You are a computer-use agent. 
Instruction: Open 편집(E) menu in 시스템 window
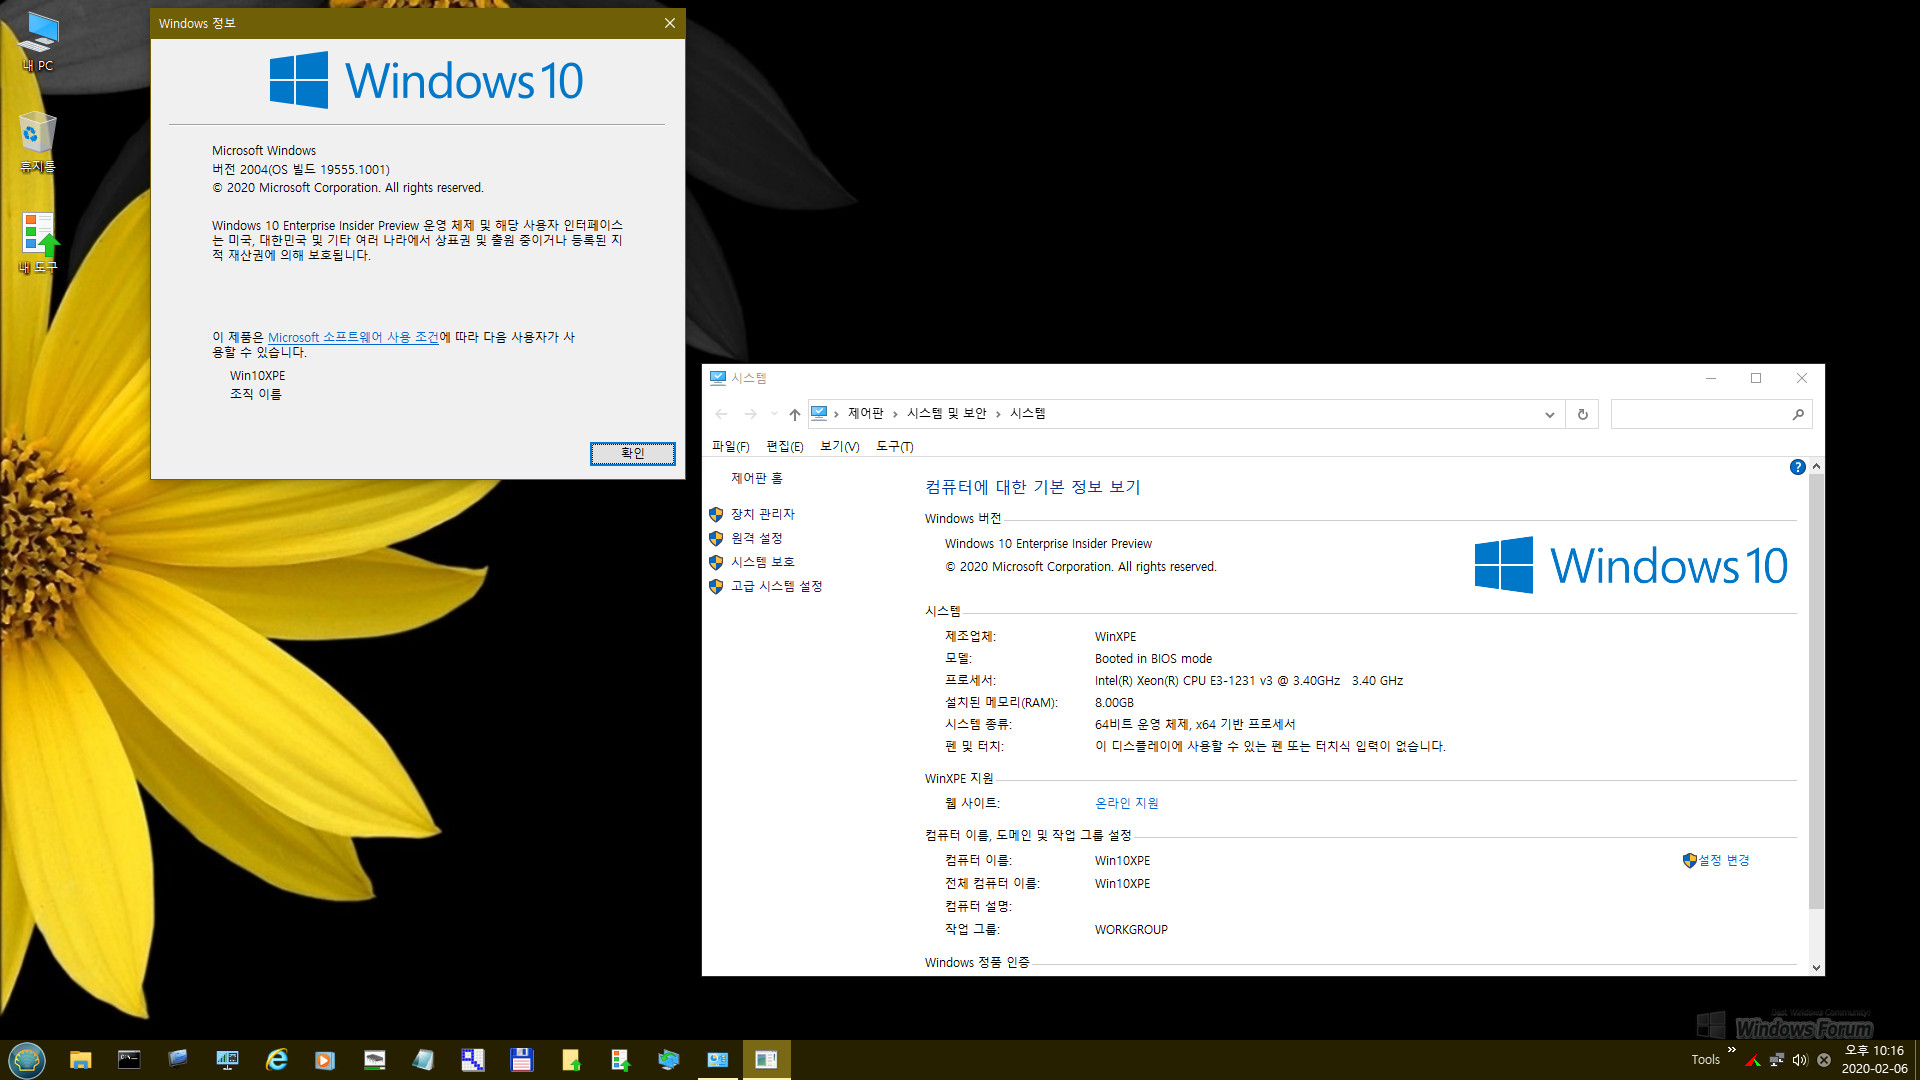[784, 446]
